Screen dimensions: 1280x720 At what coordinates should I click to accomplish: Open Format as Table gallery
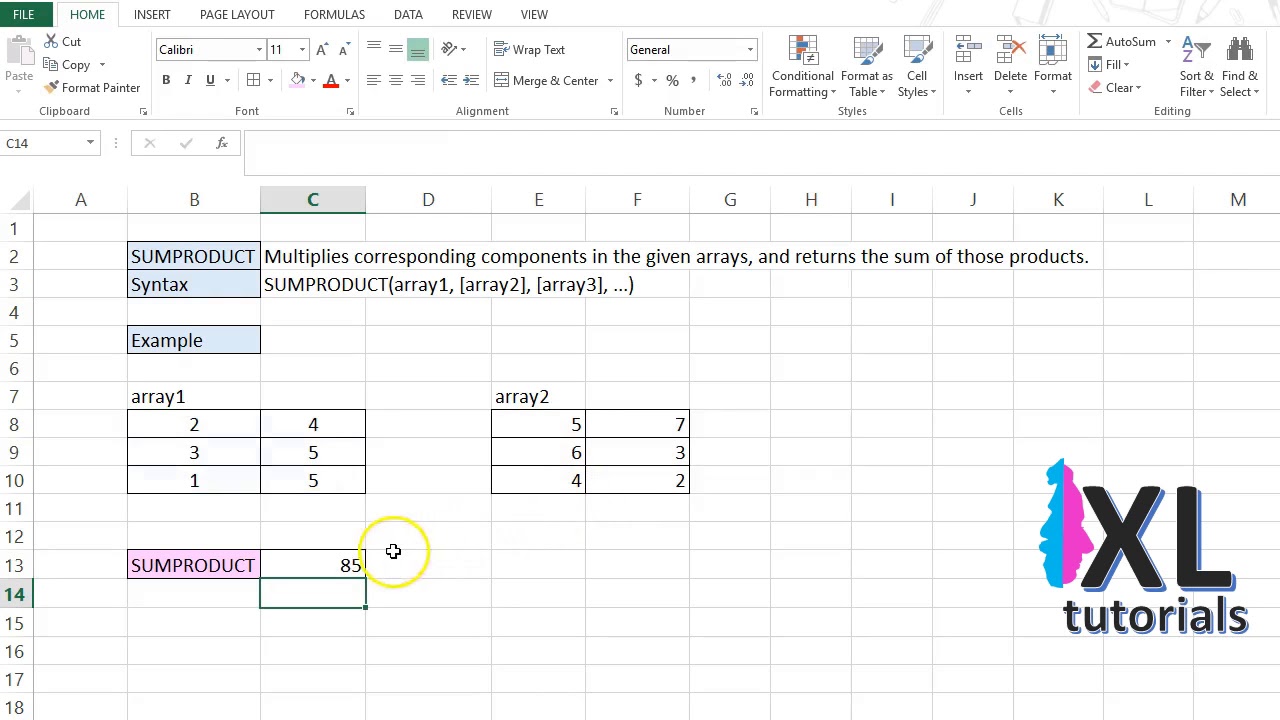coord(866,67)
